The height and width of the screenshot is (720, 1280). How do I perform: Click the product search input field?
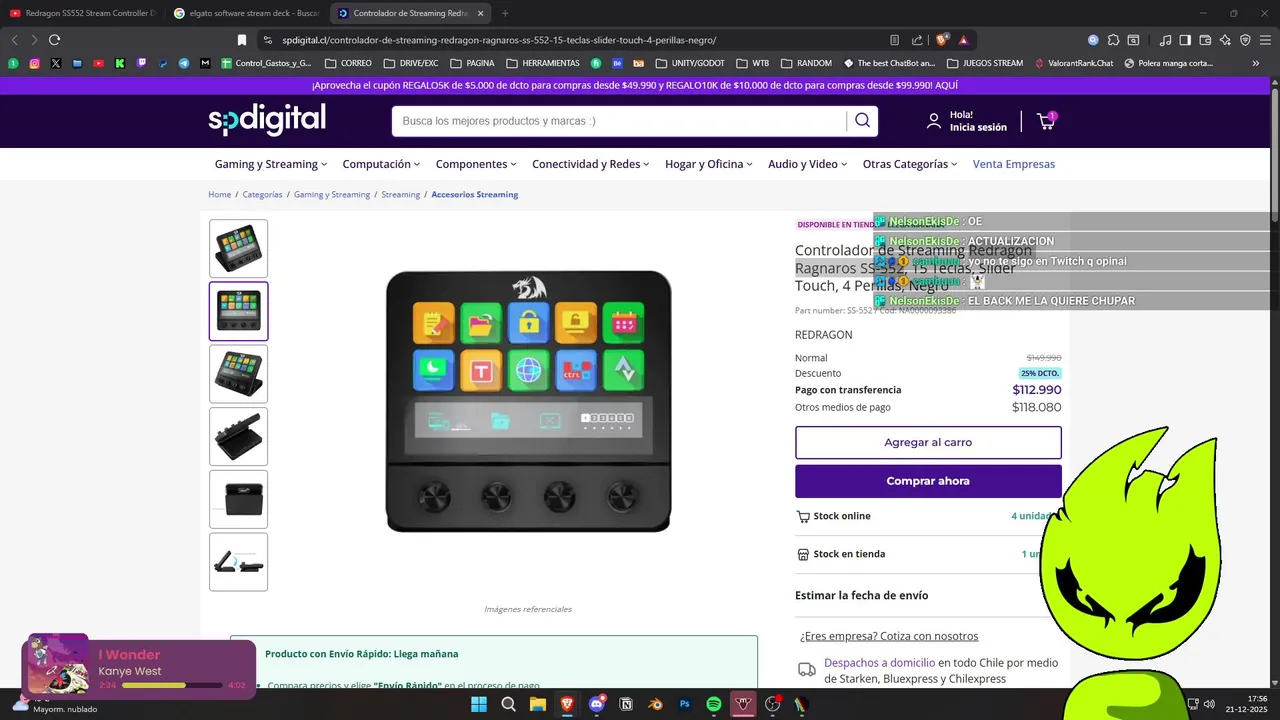click(620, 121)
